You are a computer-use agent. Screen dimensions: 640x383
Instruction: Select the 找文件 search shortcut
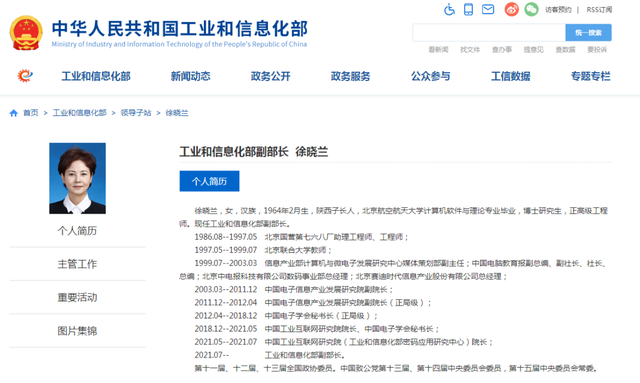tap(470, 49)
